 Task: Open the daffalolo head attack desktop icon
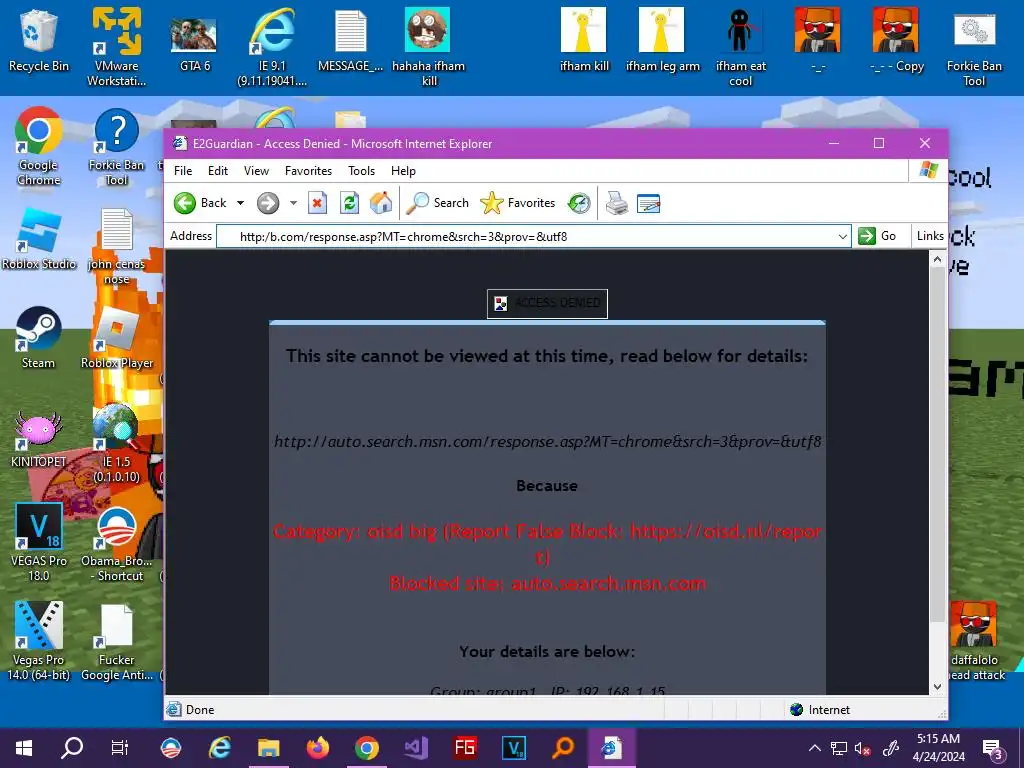coord(974,641)
